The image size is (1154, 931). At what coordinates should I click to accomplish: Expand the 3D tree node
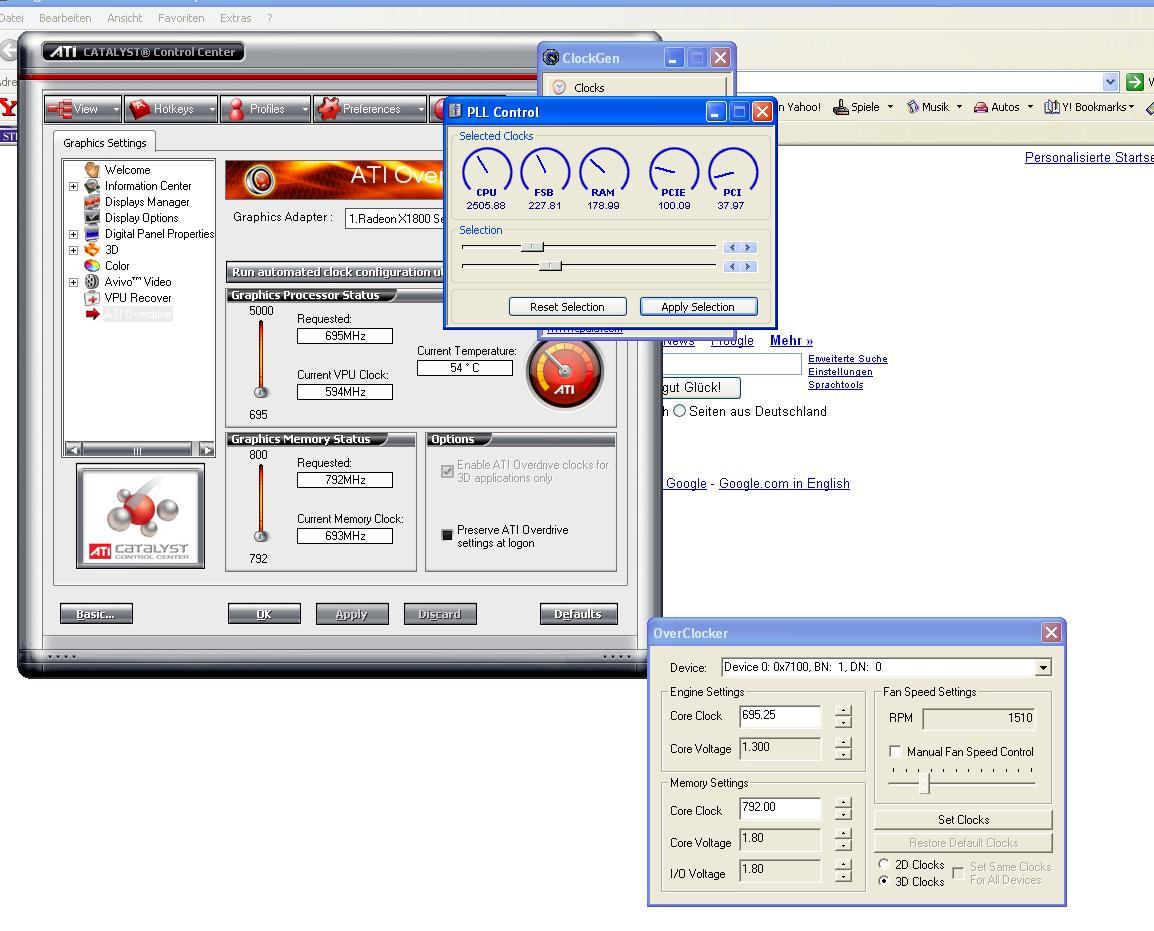74,250
